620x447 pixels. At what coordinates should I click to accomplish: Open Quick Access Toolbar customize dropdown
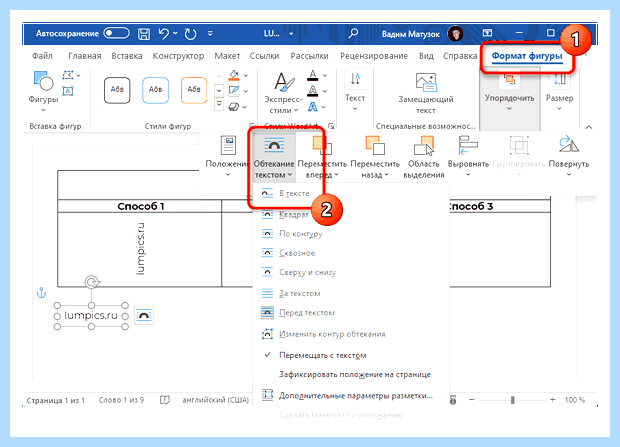(210, 34)
